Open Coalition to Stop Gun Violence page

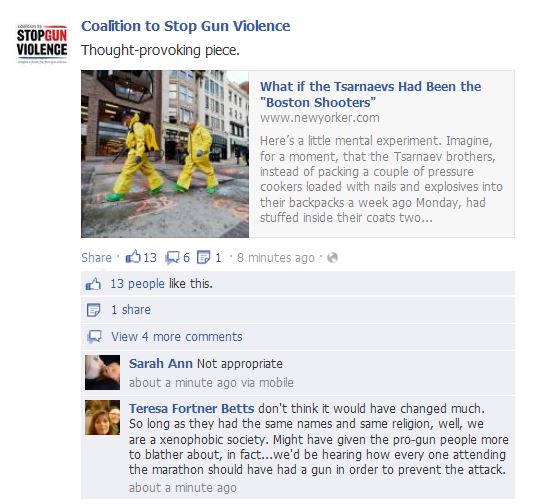point(186,26)
